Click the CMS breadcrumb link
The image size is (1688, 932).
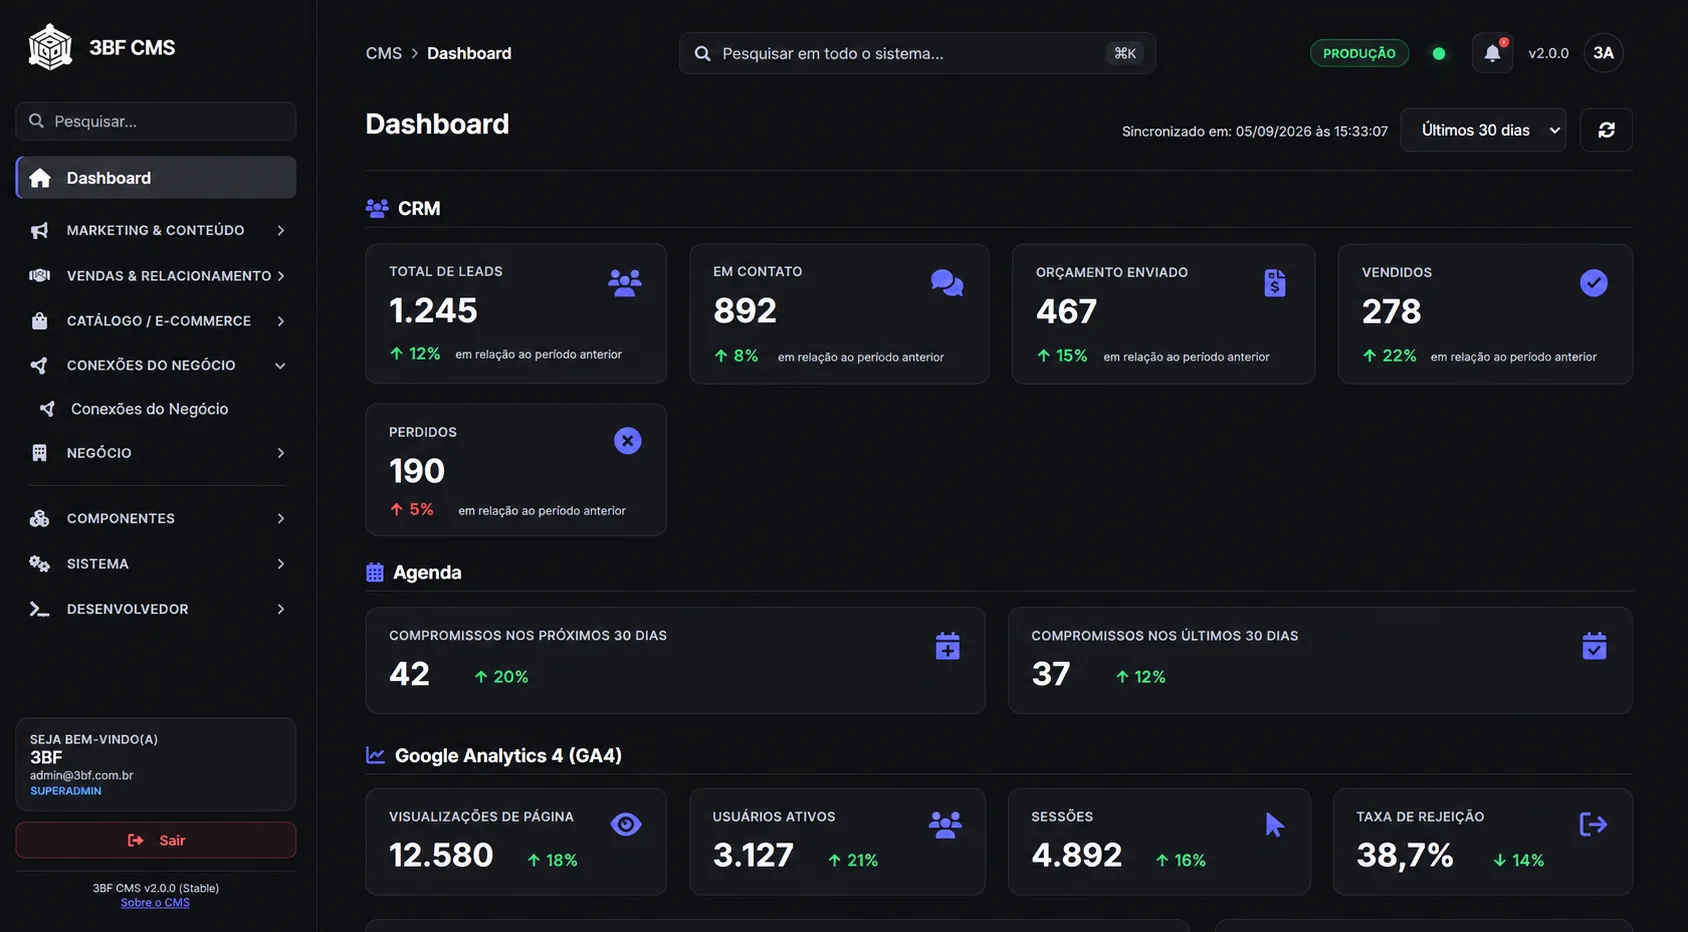click(384, 54)
